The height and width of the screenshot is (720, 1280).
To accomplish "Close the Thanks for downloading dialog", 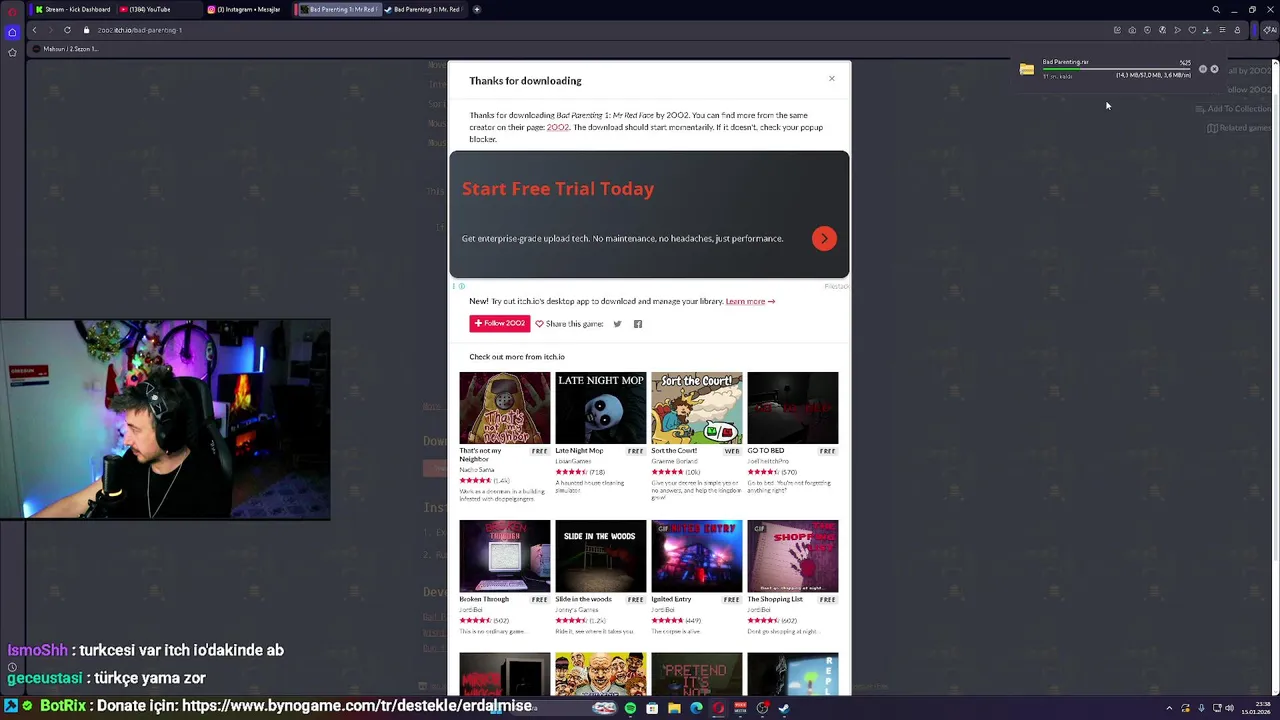I will coord(831,78).
